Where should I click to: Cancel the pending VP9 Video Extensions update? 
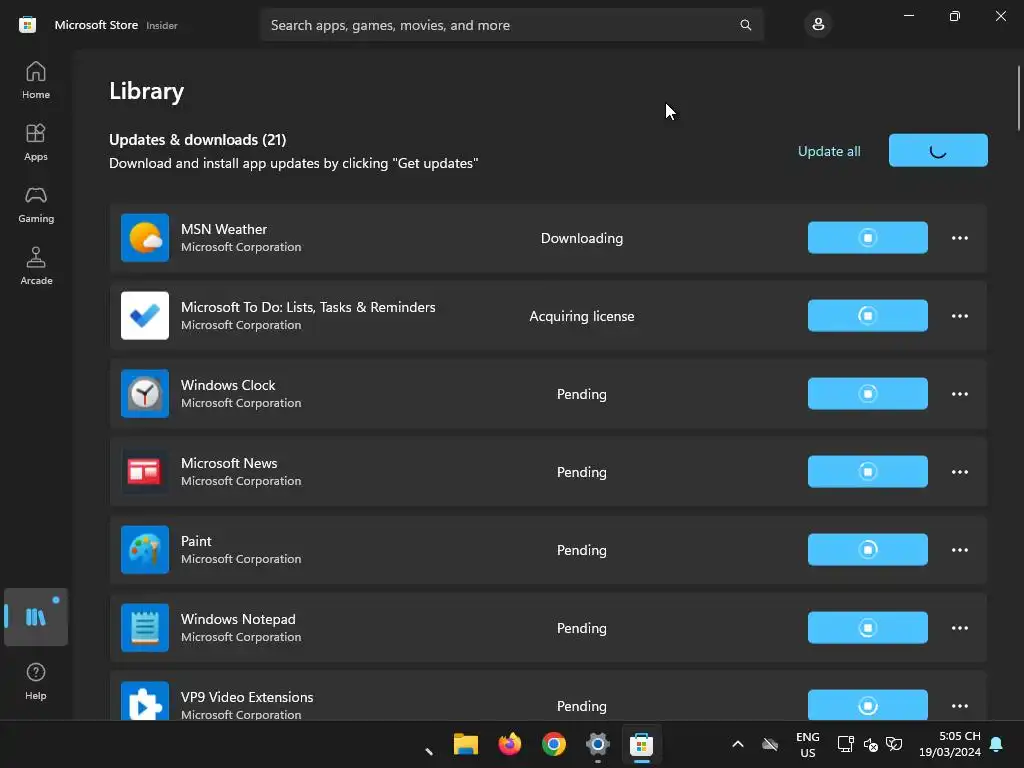(867, 705)
